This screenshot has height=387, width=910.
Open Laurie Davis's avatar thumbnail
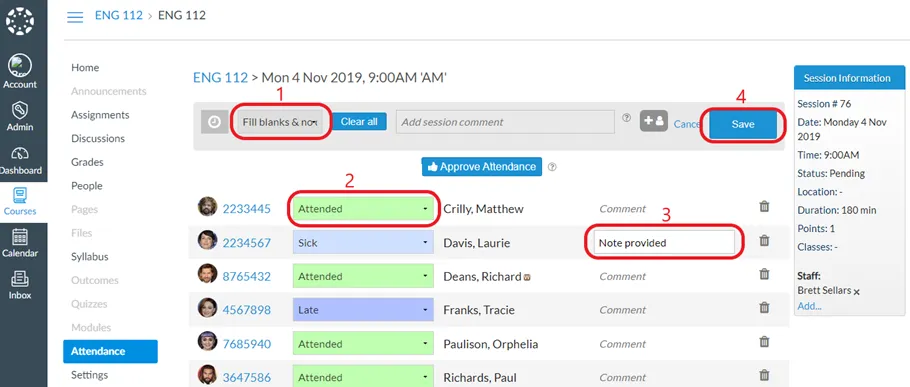tap(207, 240)
